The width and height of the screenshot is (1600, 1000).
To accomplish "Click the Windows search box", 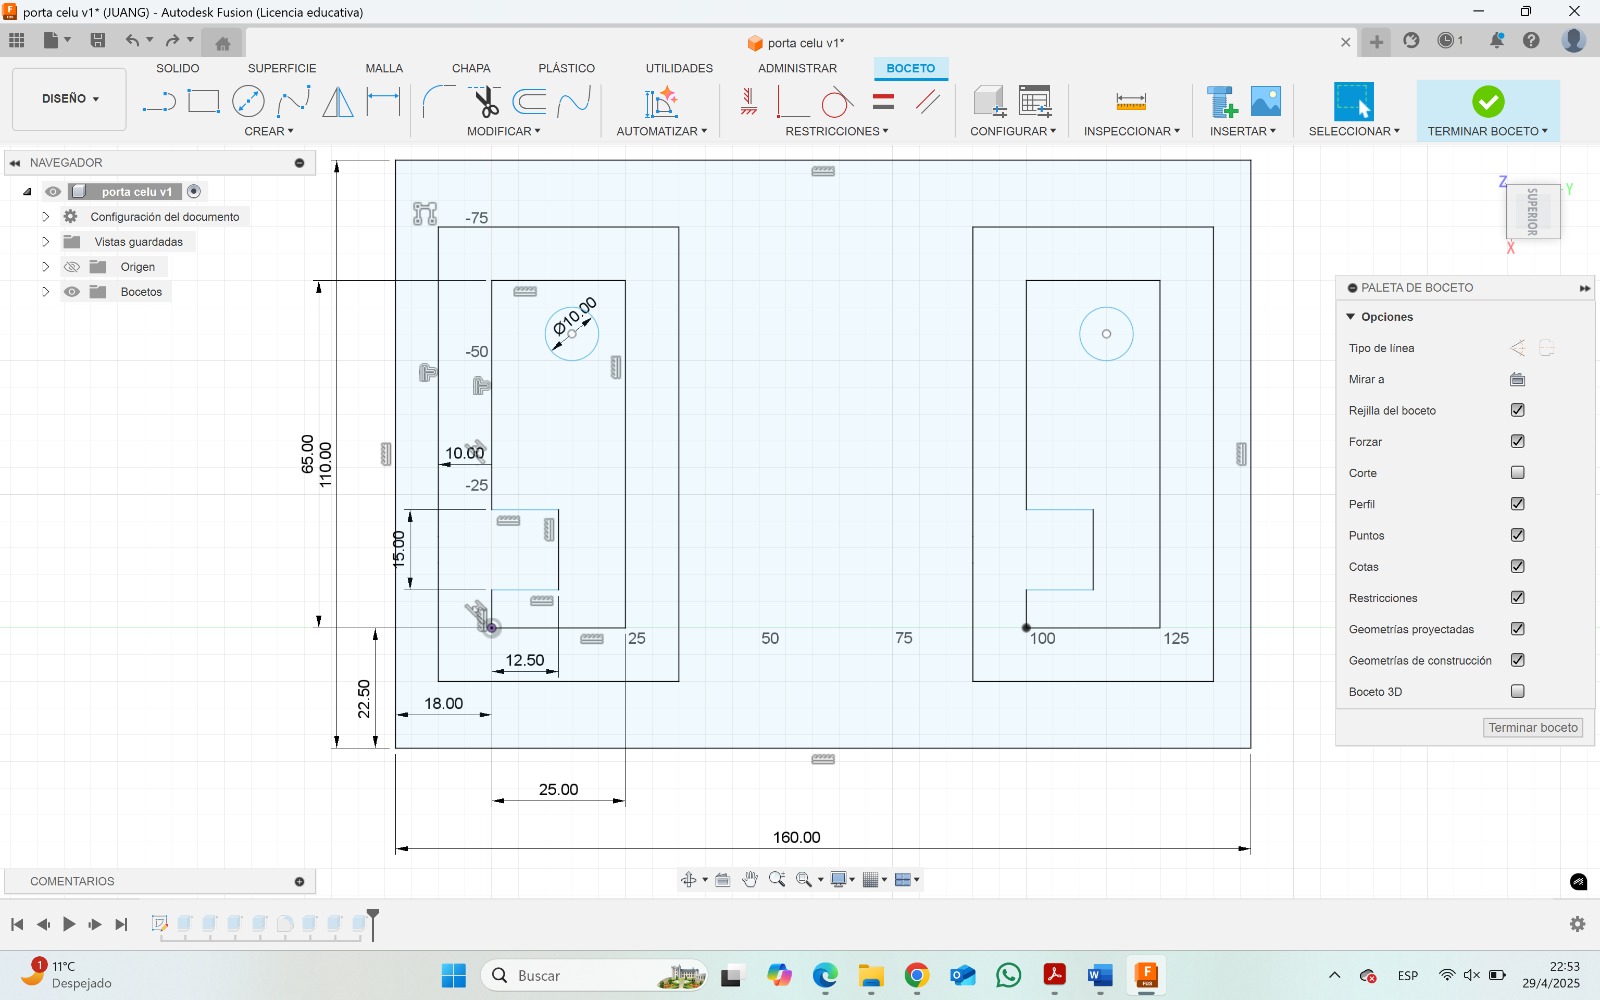I will click(x=594, y=975).
